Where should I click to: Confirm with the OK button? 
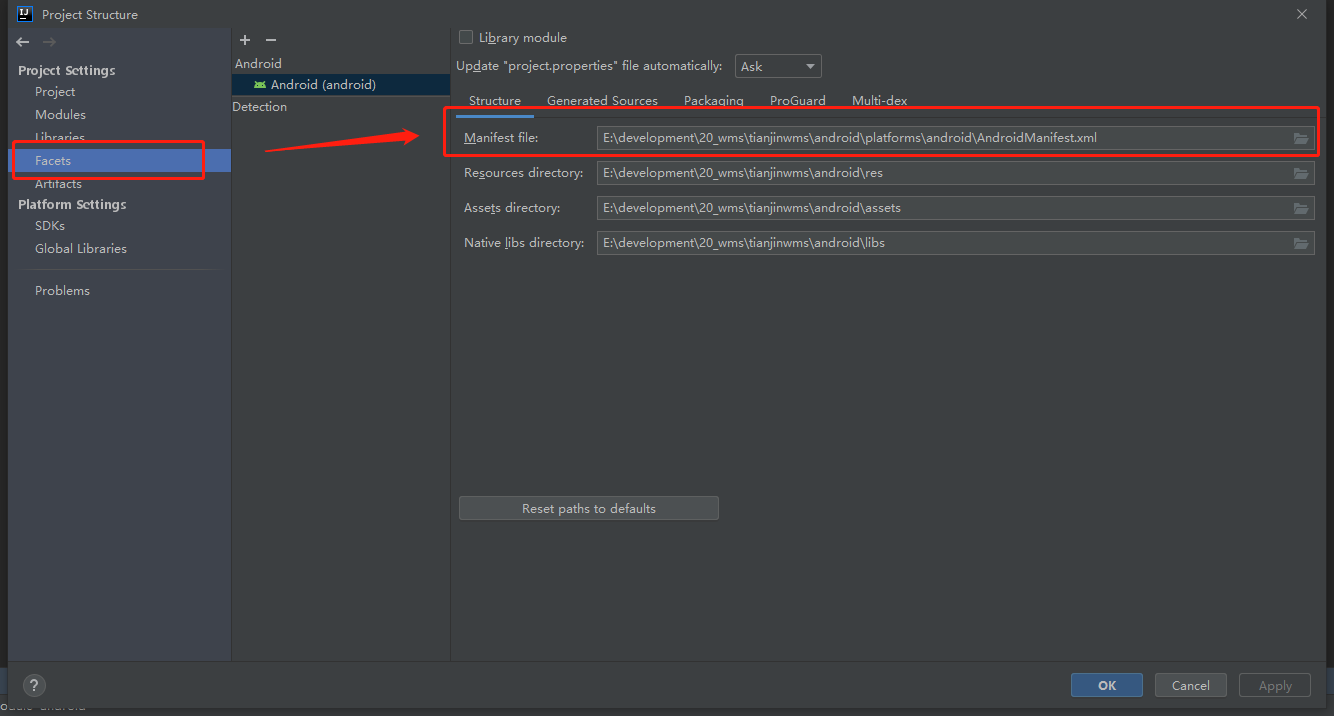tap(1107, 685)
